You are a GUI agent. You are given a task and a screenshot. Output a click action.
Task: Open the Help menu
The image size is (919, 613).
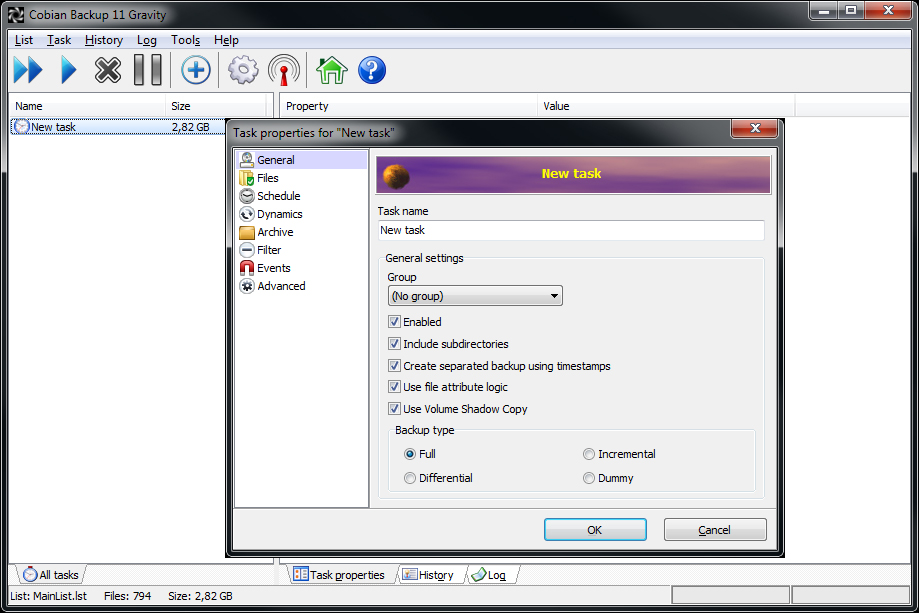pyautogui.click(x=226, y=40)
